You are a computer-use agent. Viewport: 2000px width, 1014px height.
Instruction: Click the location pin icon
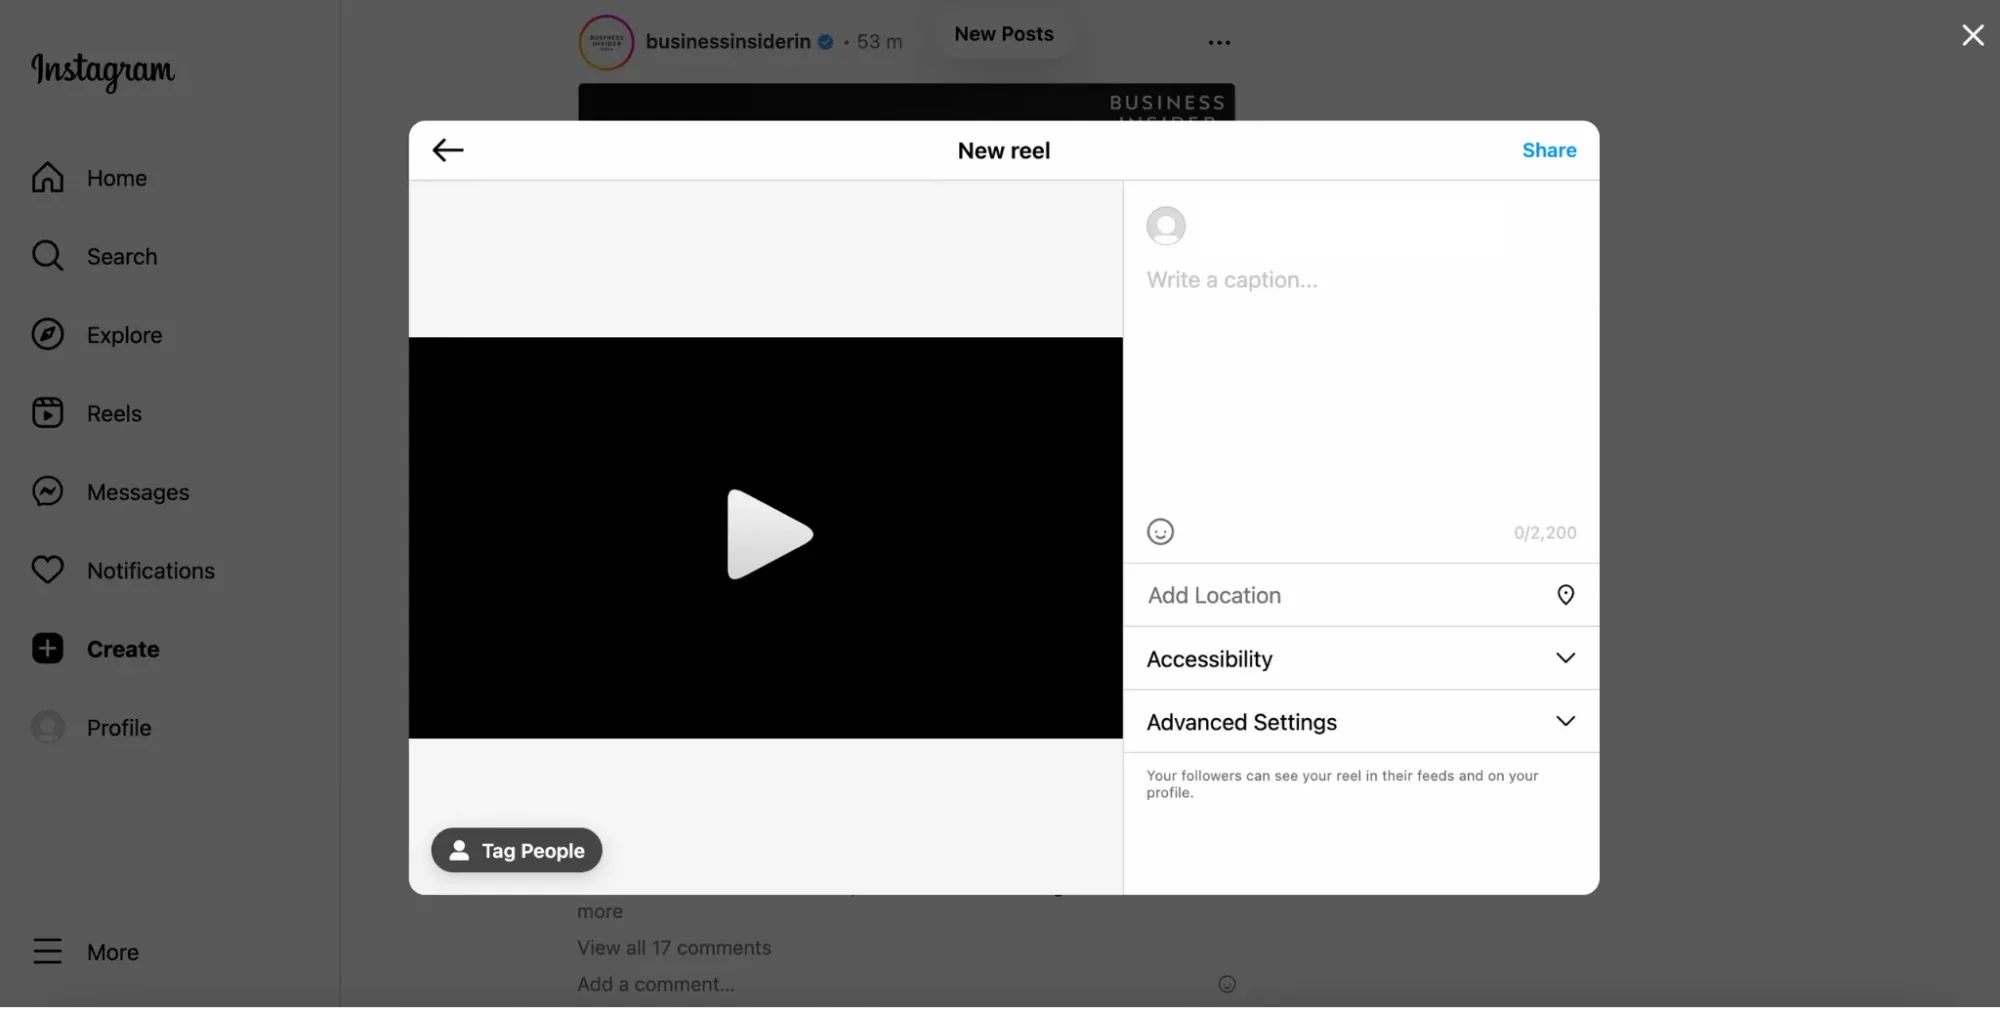[x=1565, y=595]
